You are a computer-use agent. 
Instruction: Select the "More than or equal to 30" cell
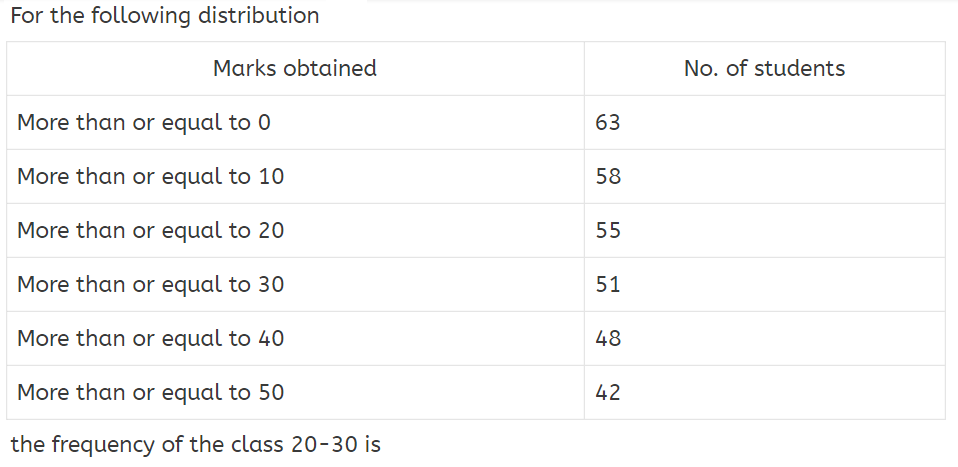(151, 285)
